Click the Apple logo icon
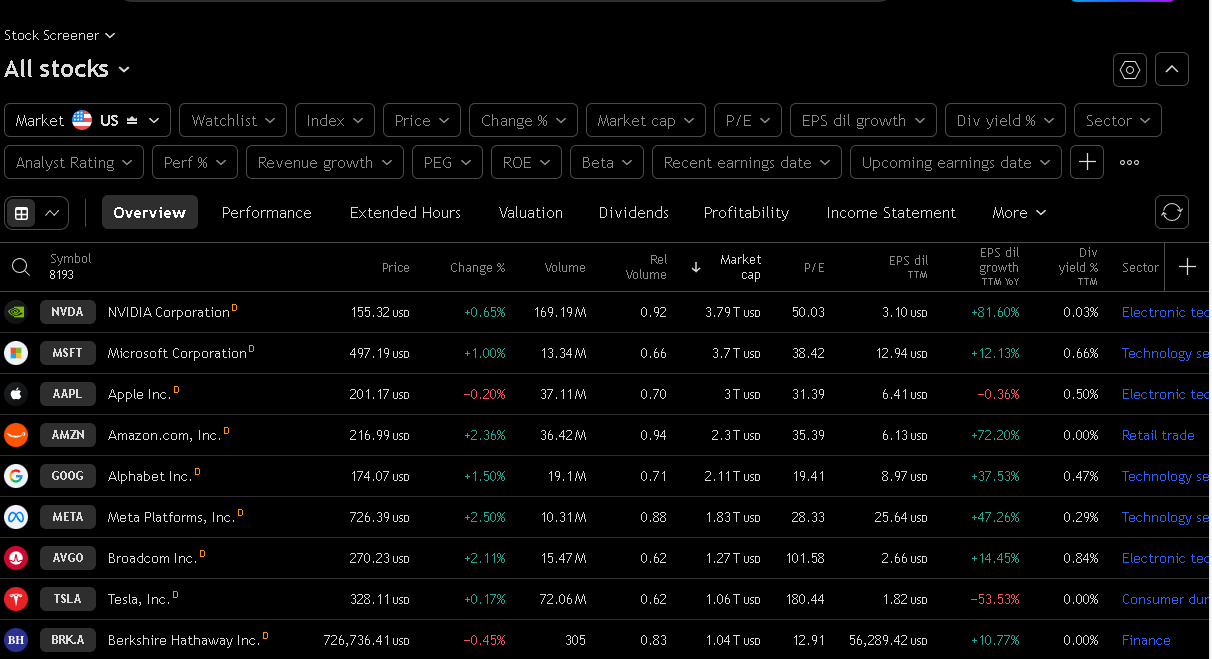 tap(16, 394)
